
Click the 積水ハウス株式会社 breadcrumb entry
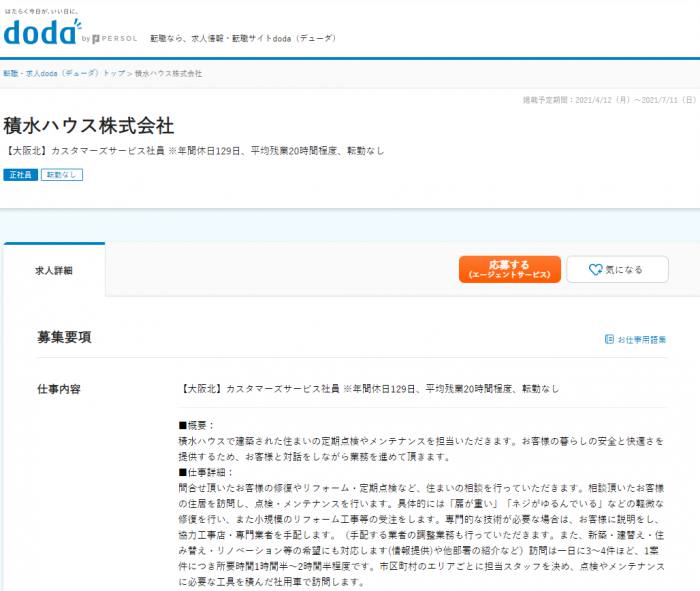click(168, 74)
